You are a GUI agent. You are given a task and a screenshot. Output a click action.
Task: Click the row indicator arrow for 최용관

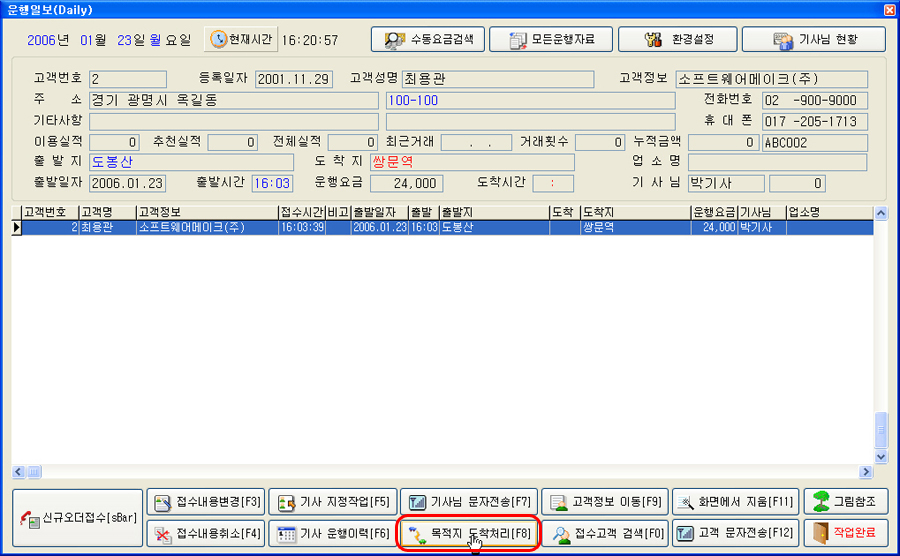(x=17, y=227)
